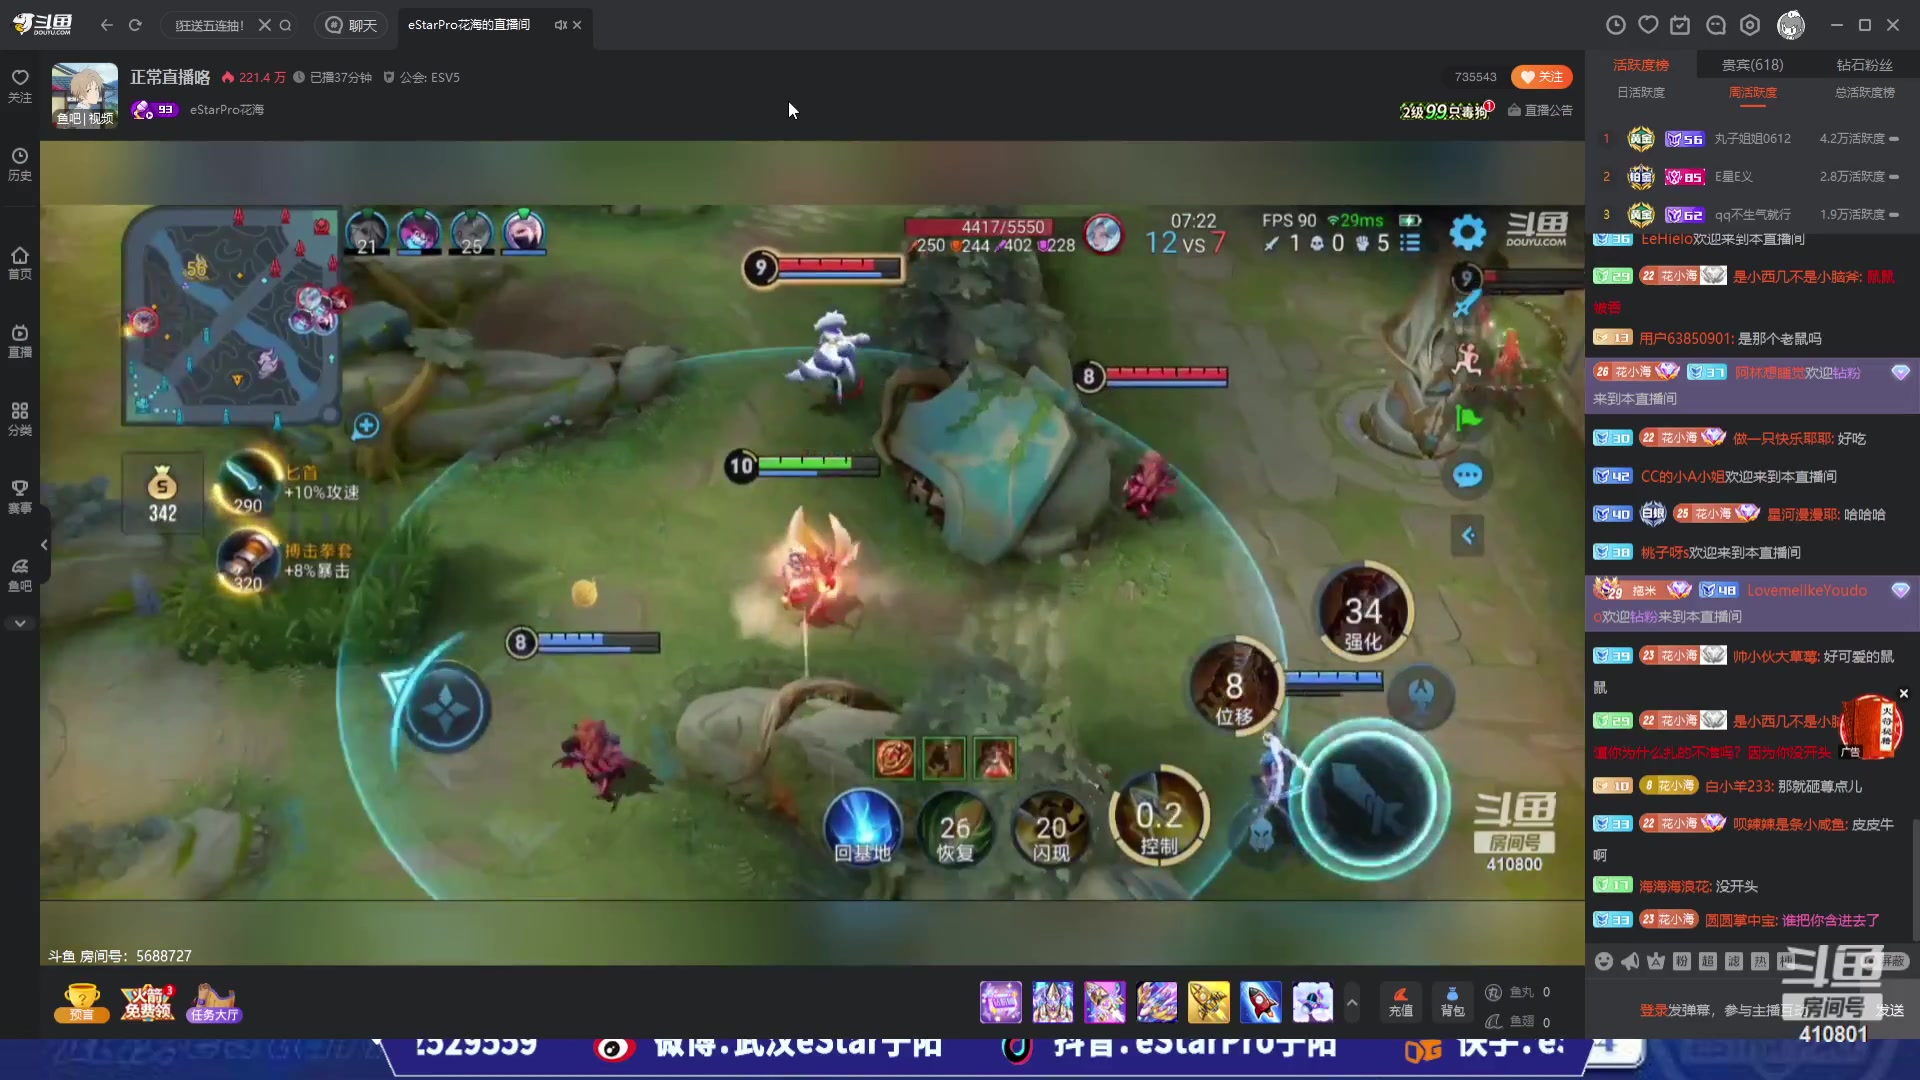Click username 白小羊233 in chat
Screen dimensions: 1920x1080
(x=1738, y=786)
